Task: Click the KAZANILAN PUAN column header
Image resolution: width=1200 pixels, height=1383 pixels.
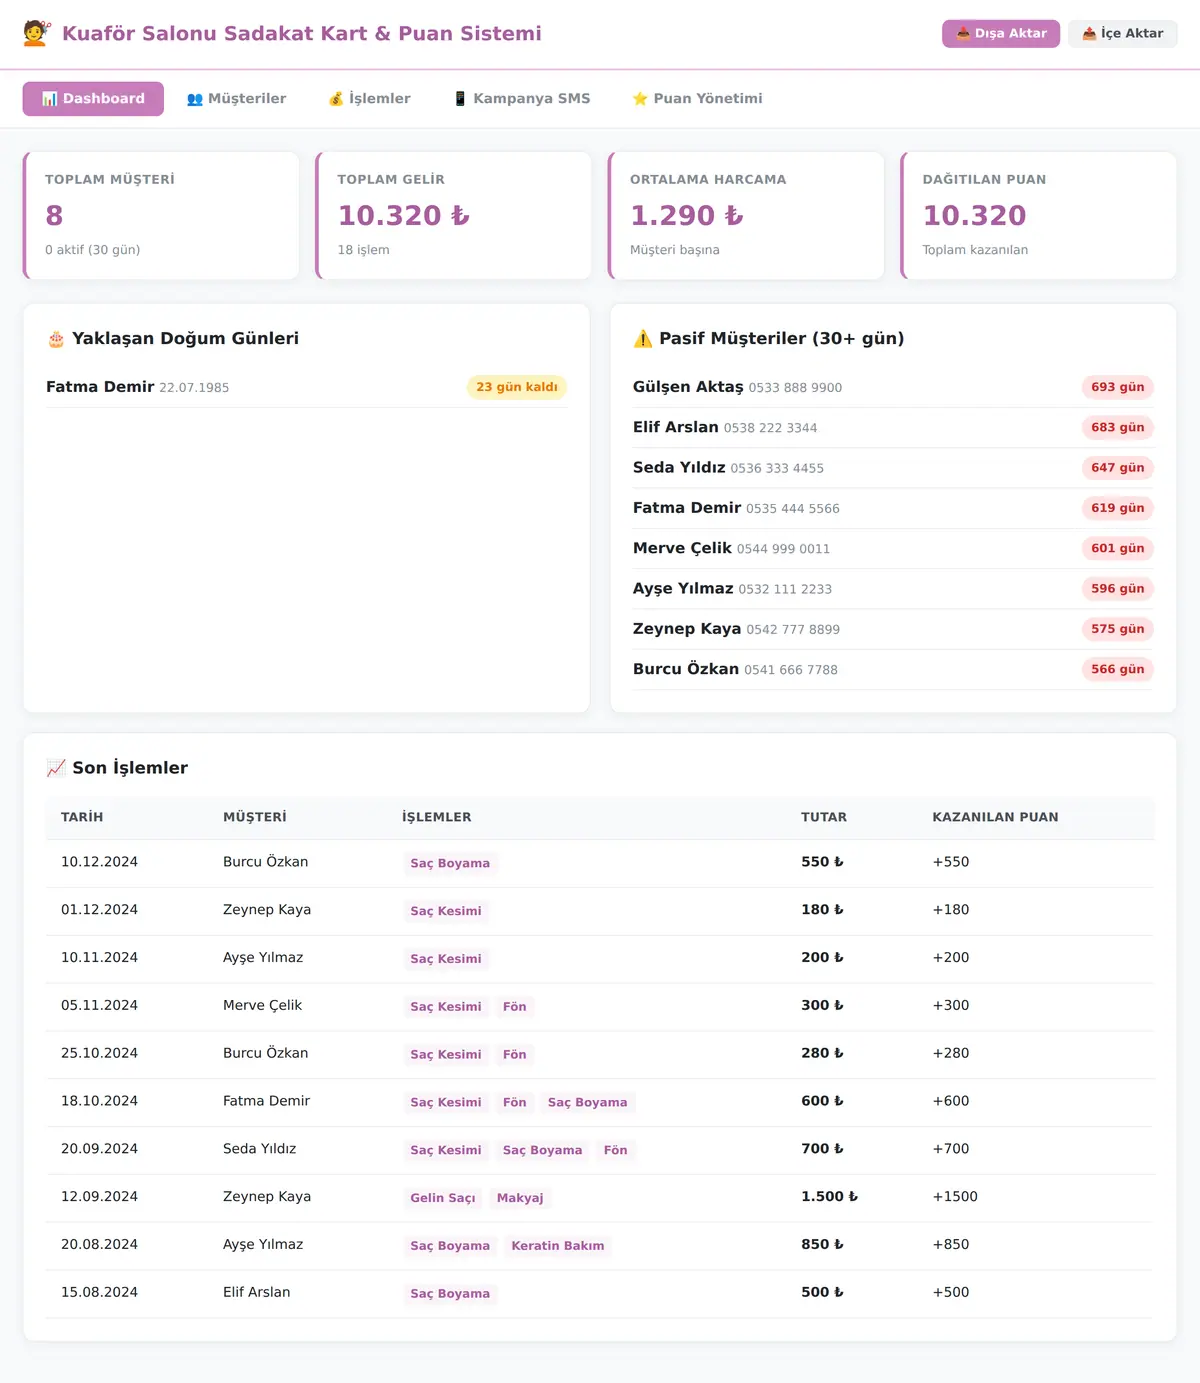Action: (995, 817)
